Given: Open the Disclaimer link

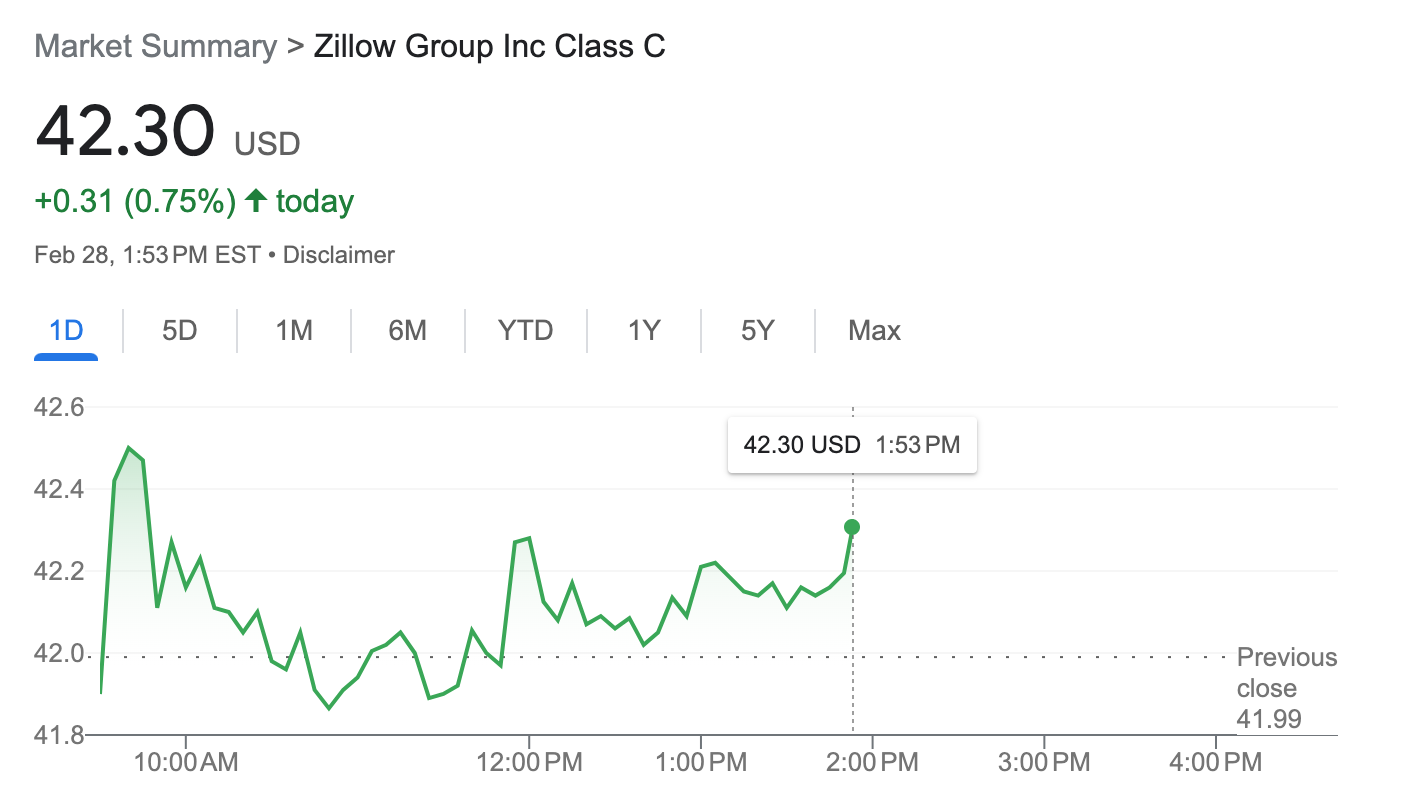Looking at the screenshot, I should 339,255.
